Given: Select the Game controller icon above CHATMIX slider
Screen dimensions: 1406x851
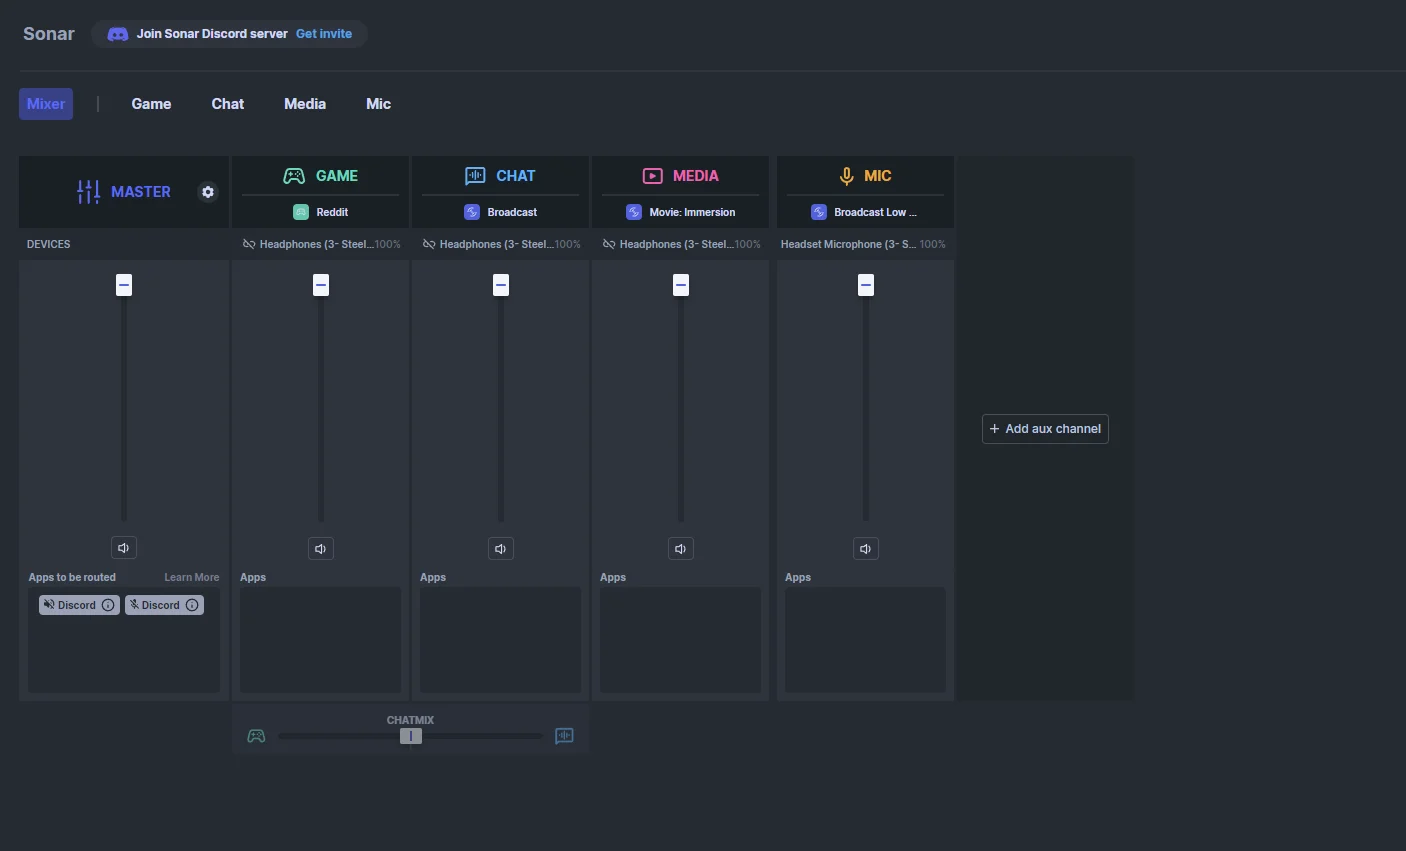Looking at the screenshot, I should (256, 735).
